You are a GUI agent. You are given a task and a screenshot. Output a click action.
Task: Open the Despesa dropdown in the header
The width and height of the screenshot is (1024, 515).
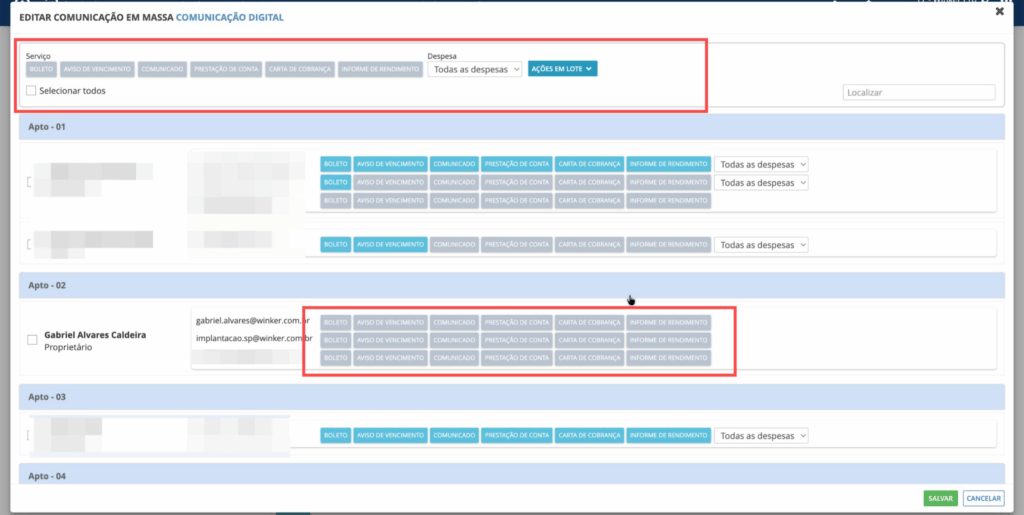(474, 69)
